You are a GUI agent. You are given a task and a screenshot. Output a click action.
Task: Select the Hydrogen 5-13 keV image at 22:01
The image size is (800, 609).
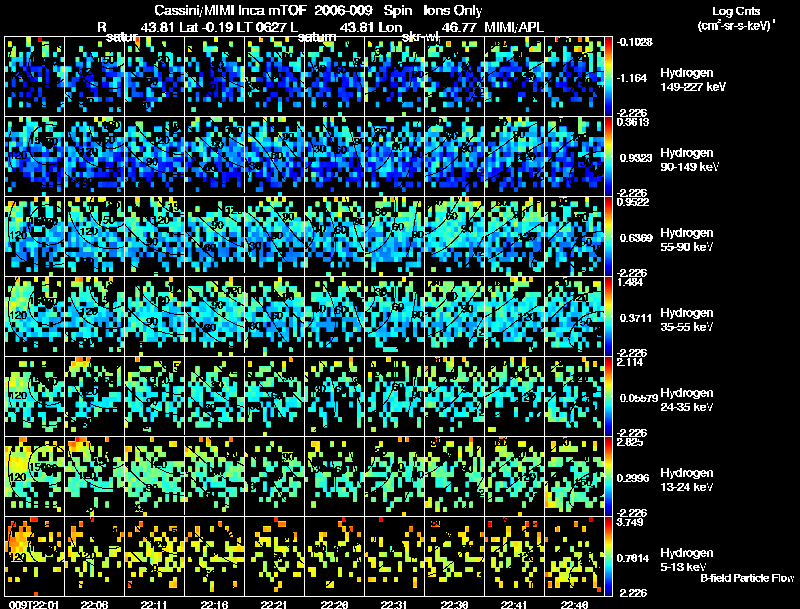pos(35,556)
